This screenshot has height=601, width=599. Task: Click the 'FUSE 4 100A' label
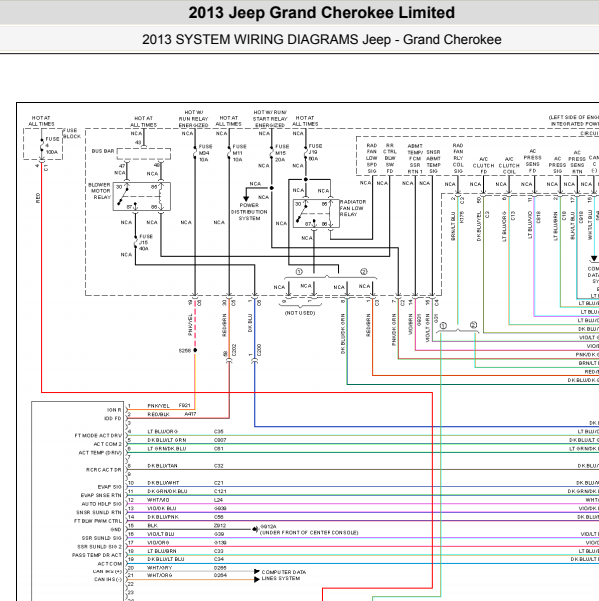[x=51, y=145]
